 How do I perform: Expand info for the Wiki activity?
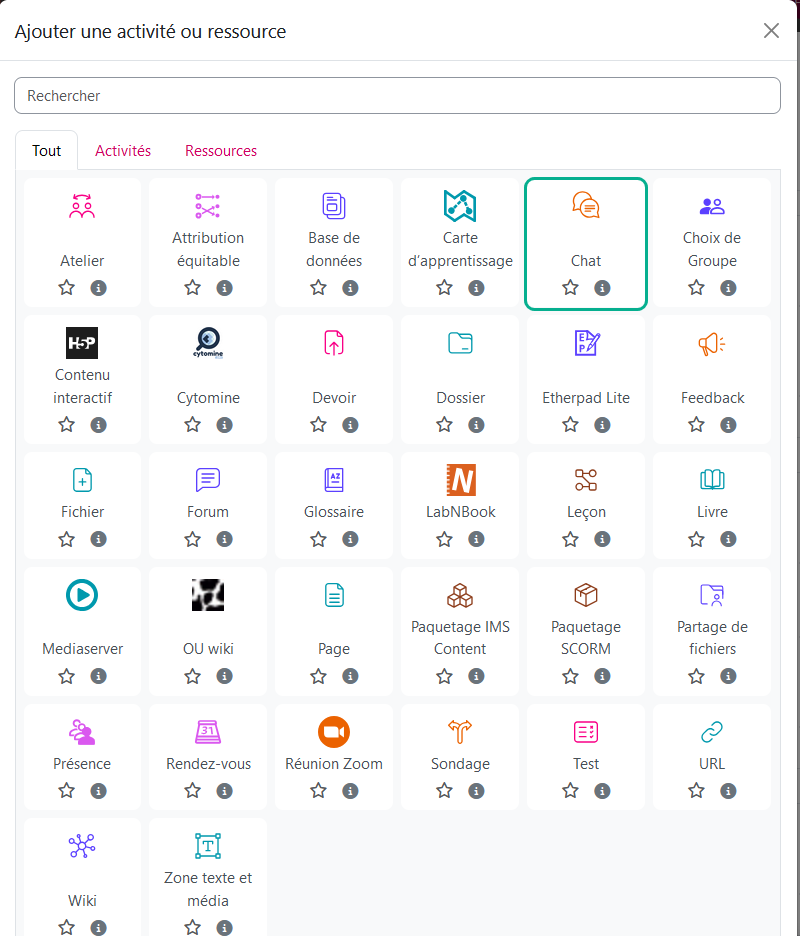(x=98, y=928)
